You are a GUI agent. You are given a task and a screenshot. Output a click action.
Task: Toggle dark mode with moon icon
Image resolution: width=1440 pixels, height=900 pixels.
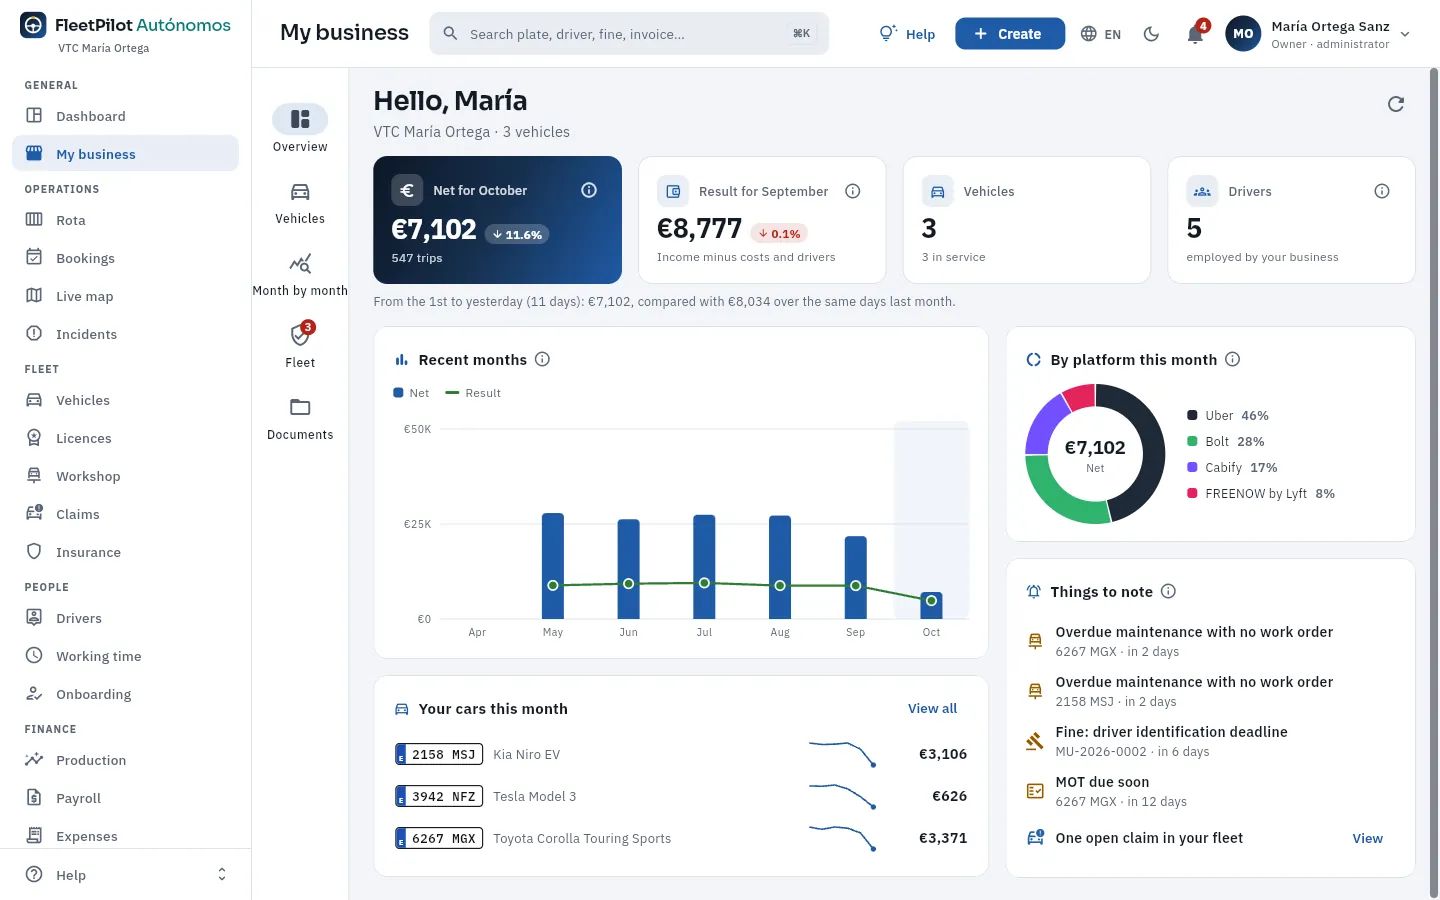(x=1151, y=34)
